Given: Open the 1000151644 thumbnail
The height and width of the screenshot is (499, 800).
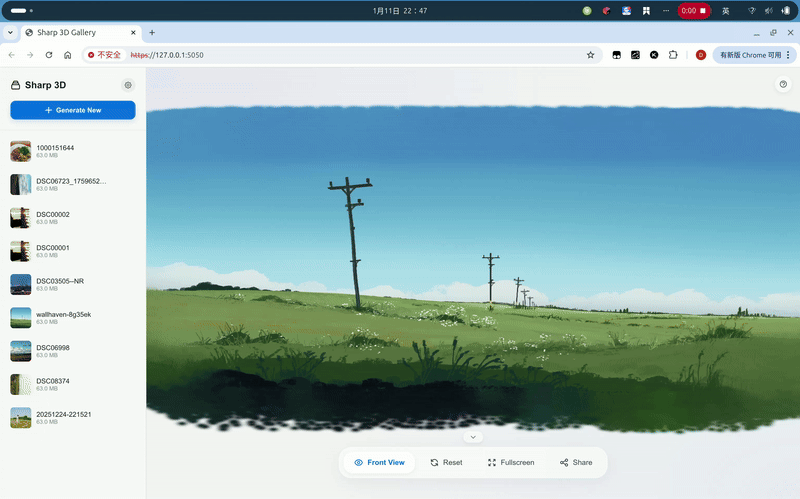Looking at the screenshot, I should tap(20, 152).
